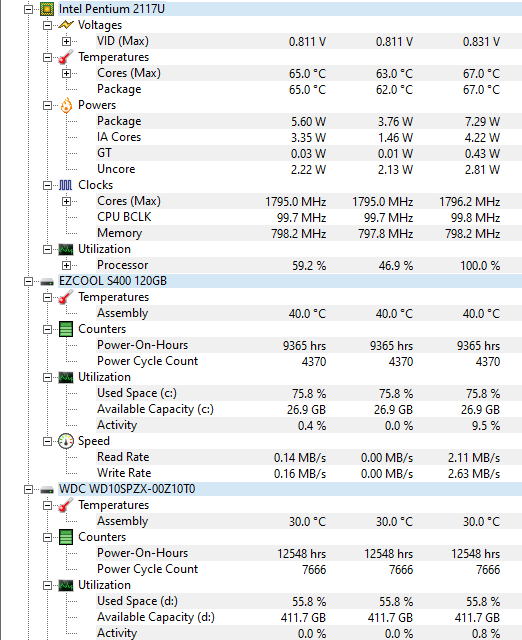Select the IA Cores power row
This screenshot has height=640, width=522.
[x=309, y=137]
